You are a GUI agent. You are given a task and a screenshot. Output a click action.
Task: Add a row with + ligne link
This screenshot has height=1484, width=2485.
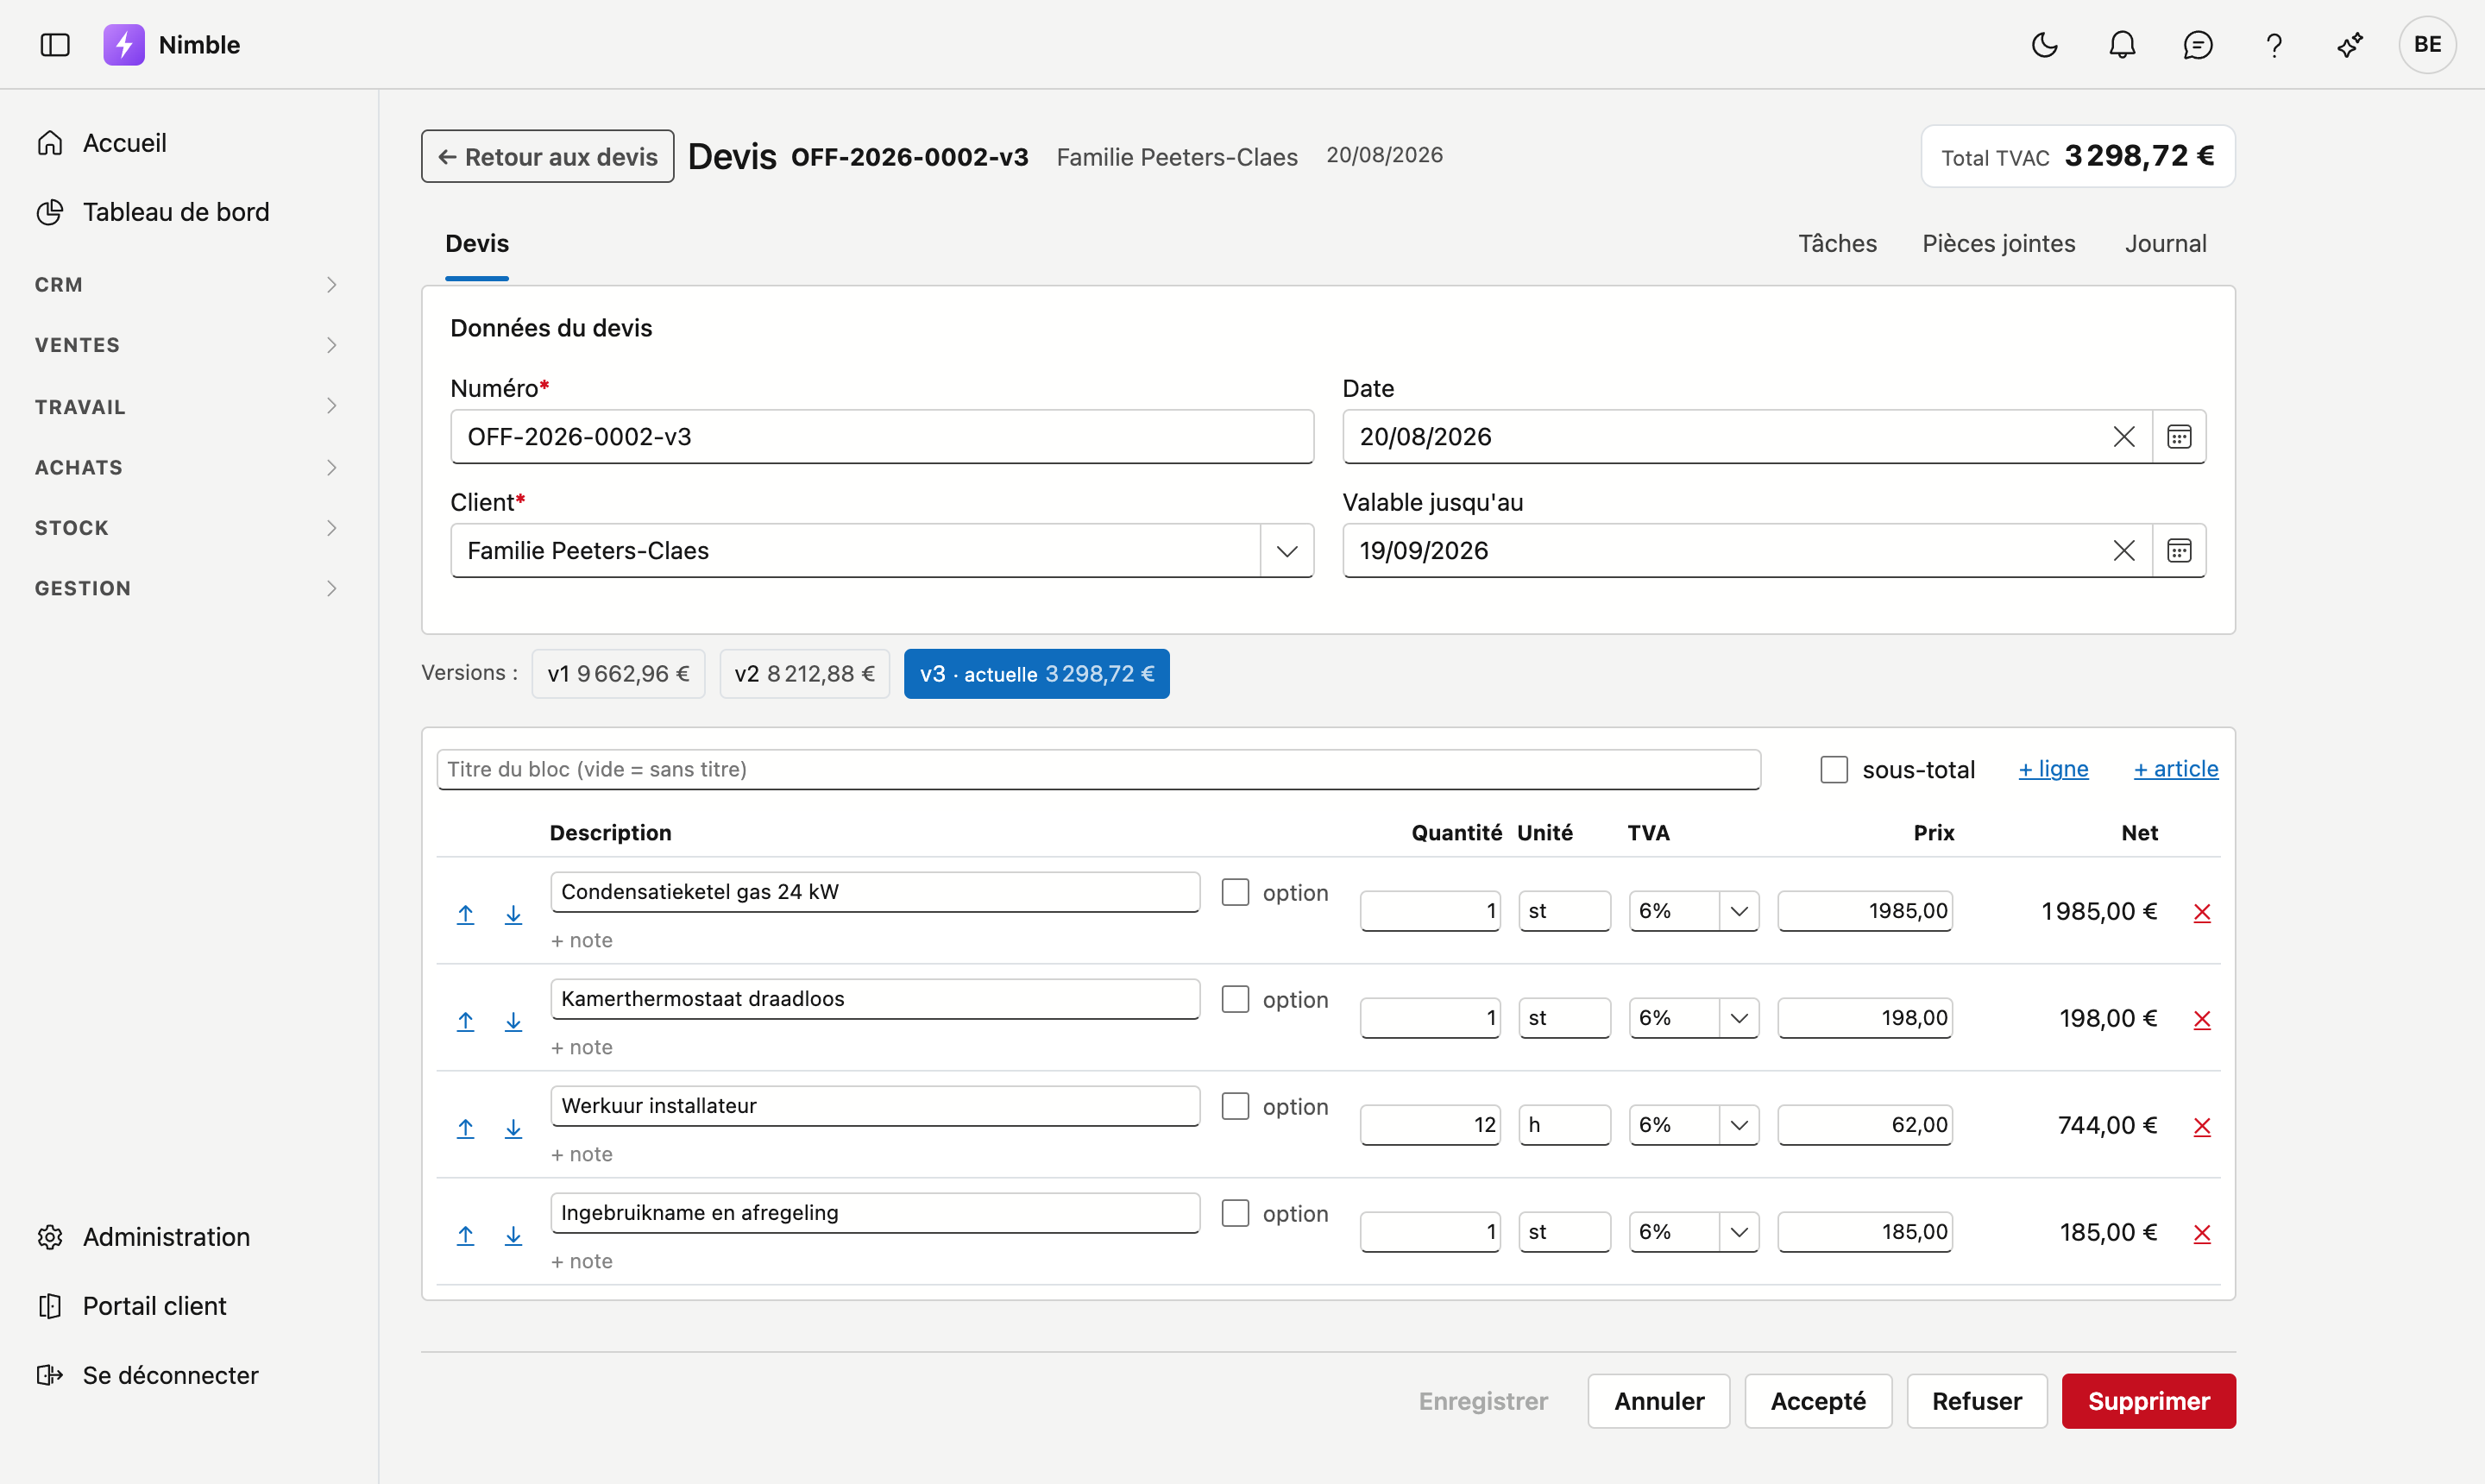[2053, 769]
